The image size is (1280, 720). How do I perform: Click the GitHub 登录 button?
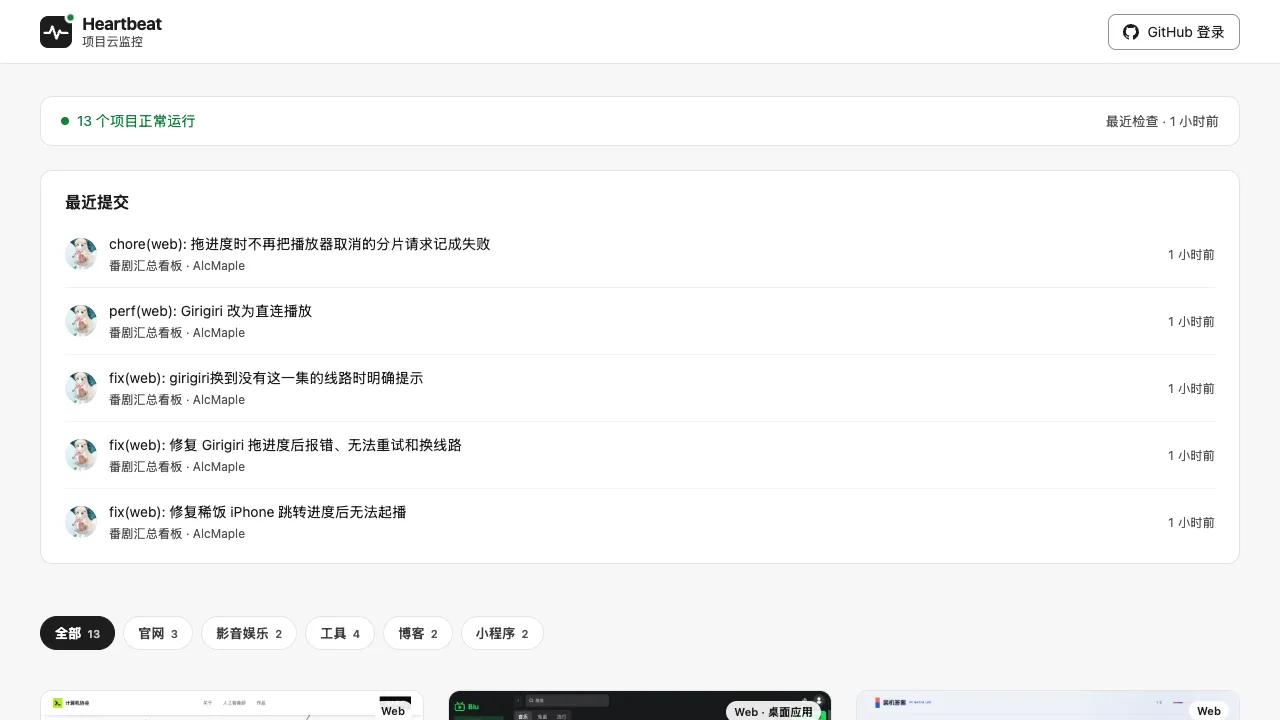[1174, 32]
